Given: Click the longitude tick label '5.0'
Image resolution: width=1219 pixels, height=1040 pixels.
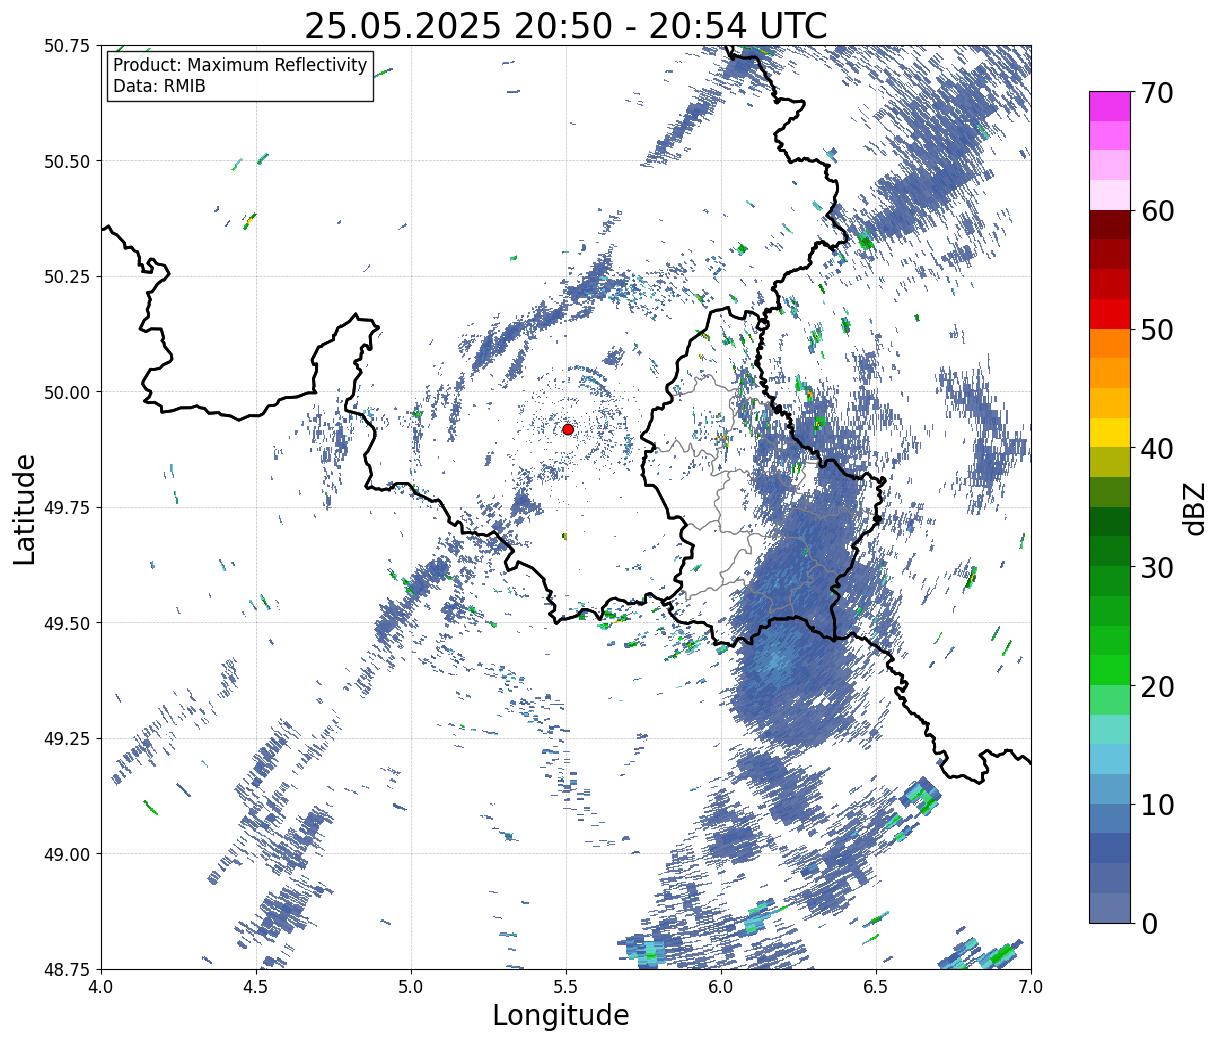Looking at the screenshot, I should (411, 986).
